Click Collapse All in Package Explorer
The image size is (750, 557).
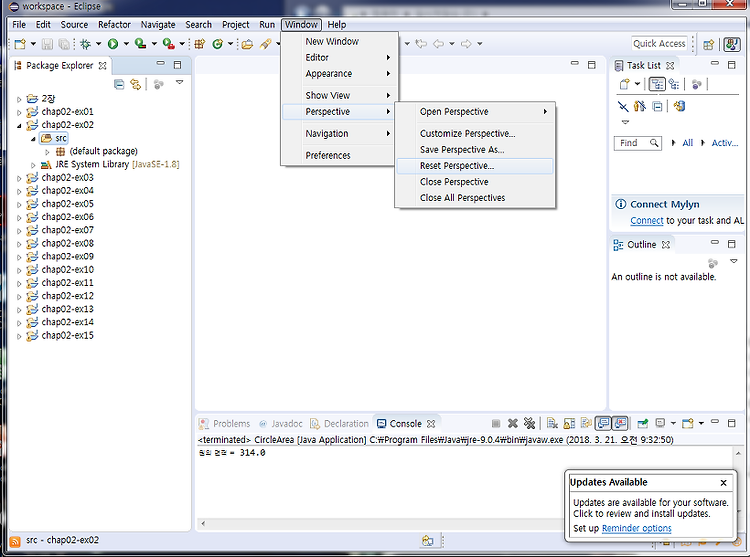click(x=119, y=85)
